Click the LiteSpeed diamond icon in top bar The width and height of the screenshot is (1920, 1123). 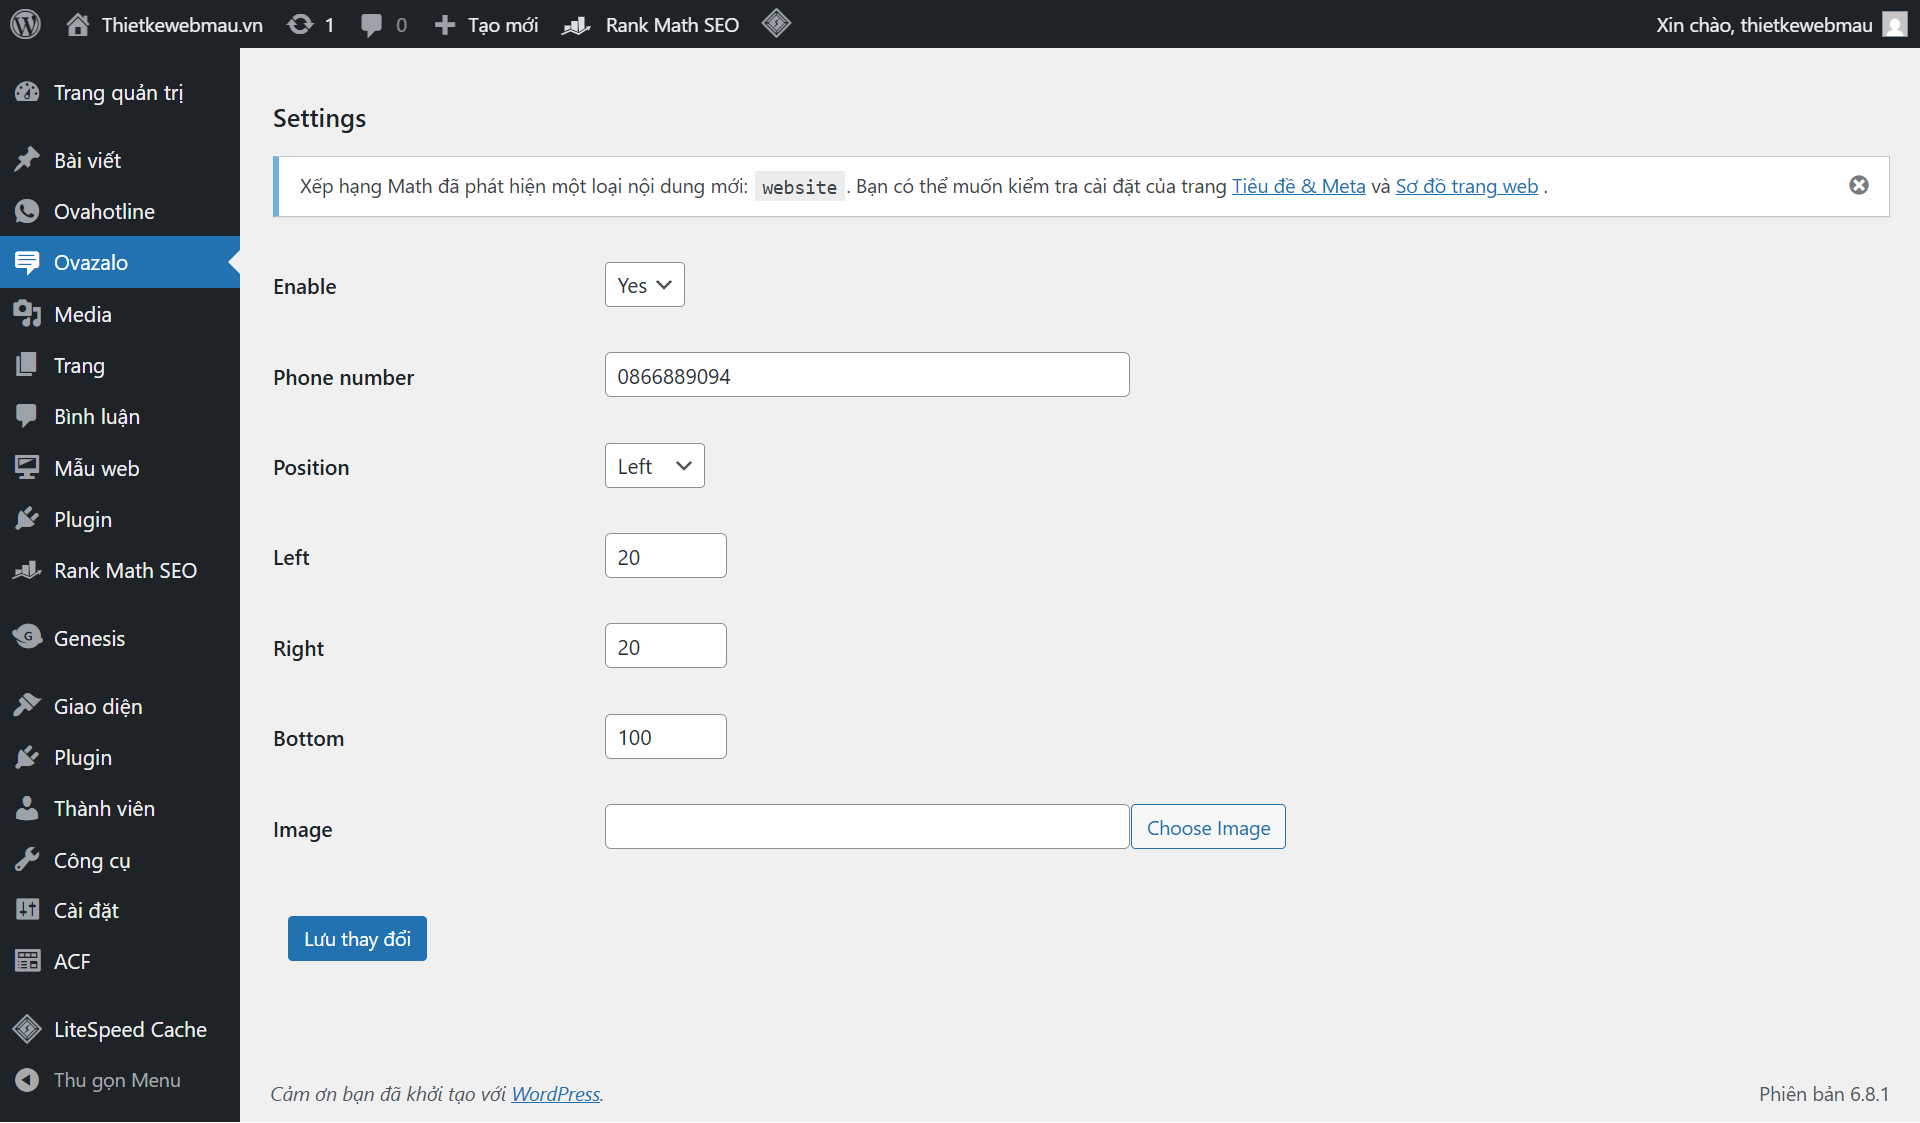[x=776, y=23]
